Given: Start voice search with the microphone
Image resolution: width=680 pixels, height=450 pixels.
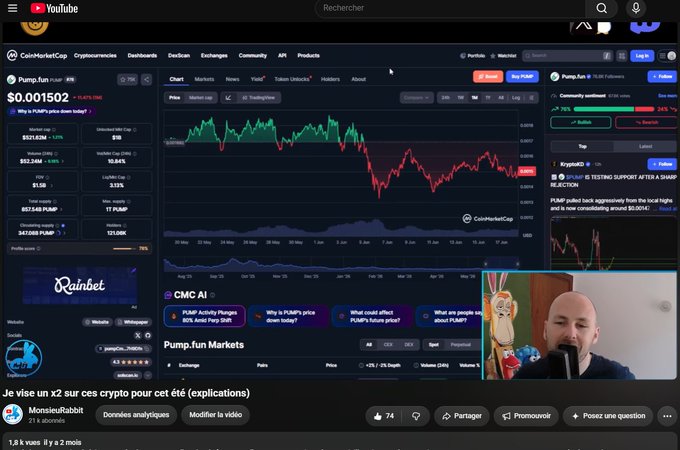Looking at the screenshot, I should [x=636, y=8].
